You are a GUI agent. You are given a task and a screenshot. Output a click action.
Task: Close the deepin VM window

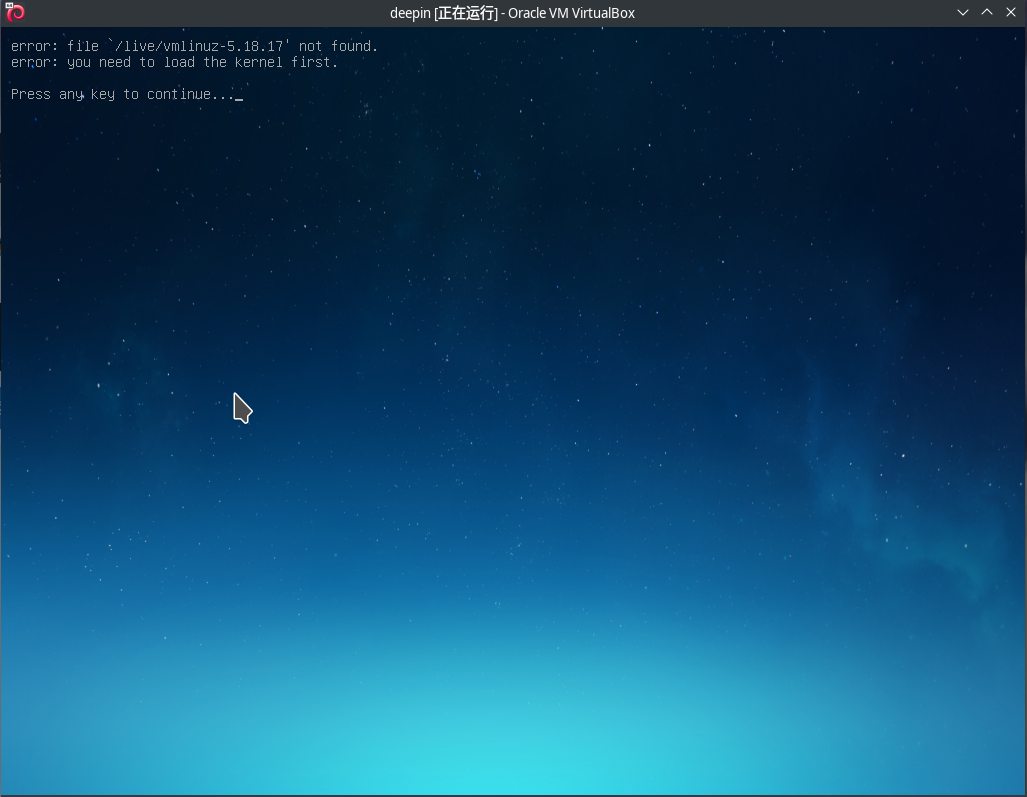pyautogui.click(x=1011, y=13)
